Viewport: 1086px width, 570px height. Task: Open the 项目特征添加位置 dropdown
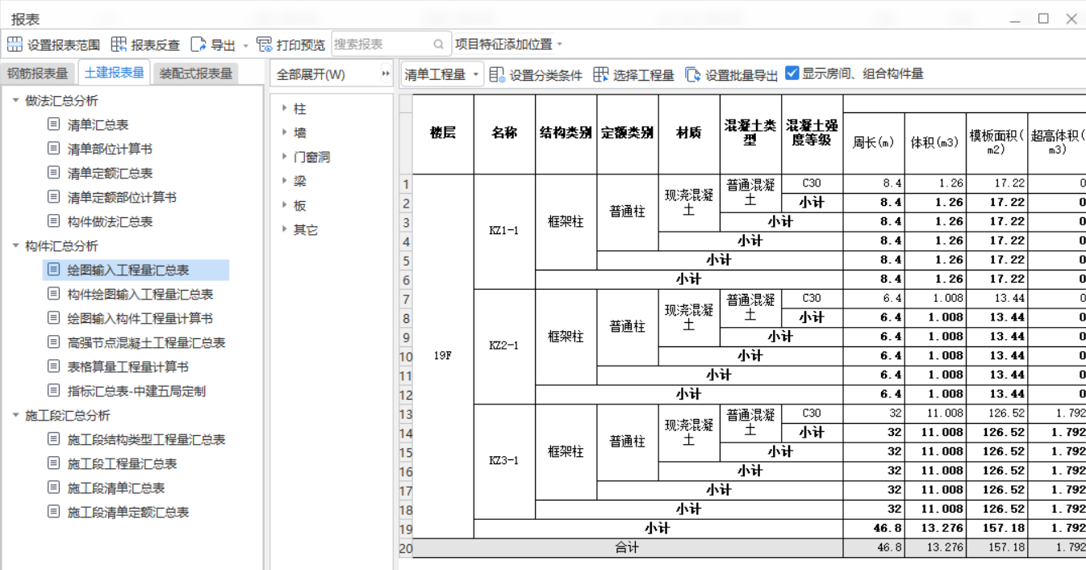(509, 45)
